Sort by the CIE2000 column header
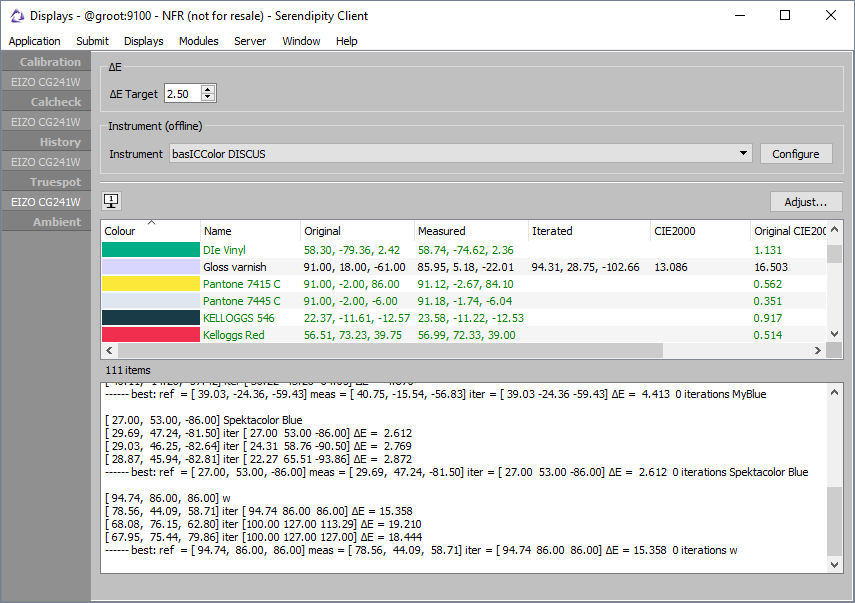Viewport: 855px width, 603px height. click(x=700, y=231)
